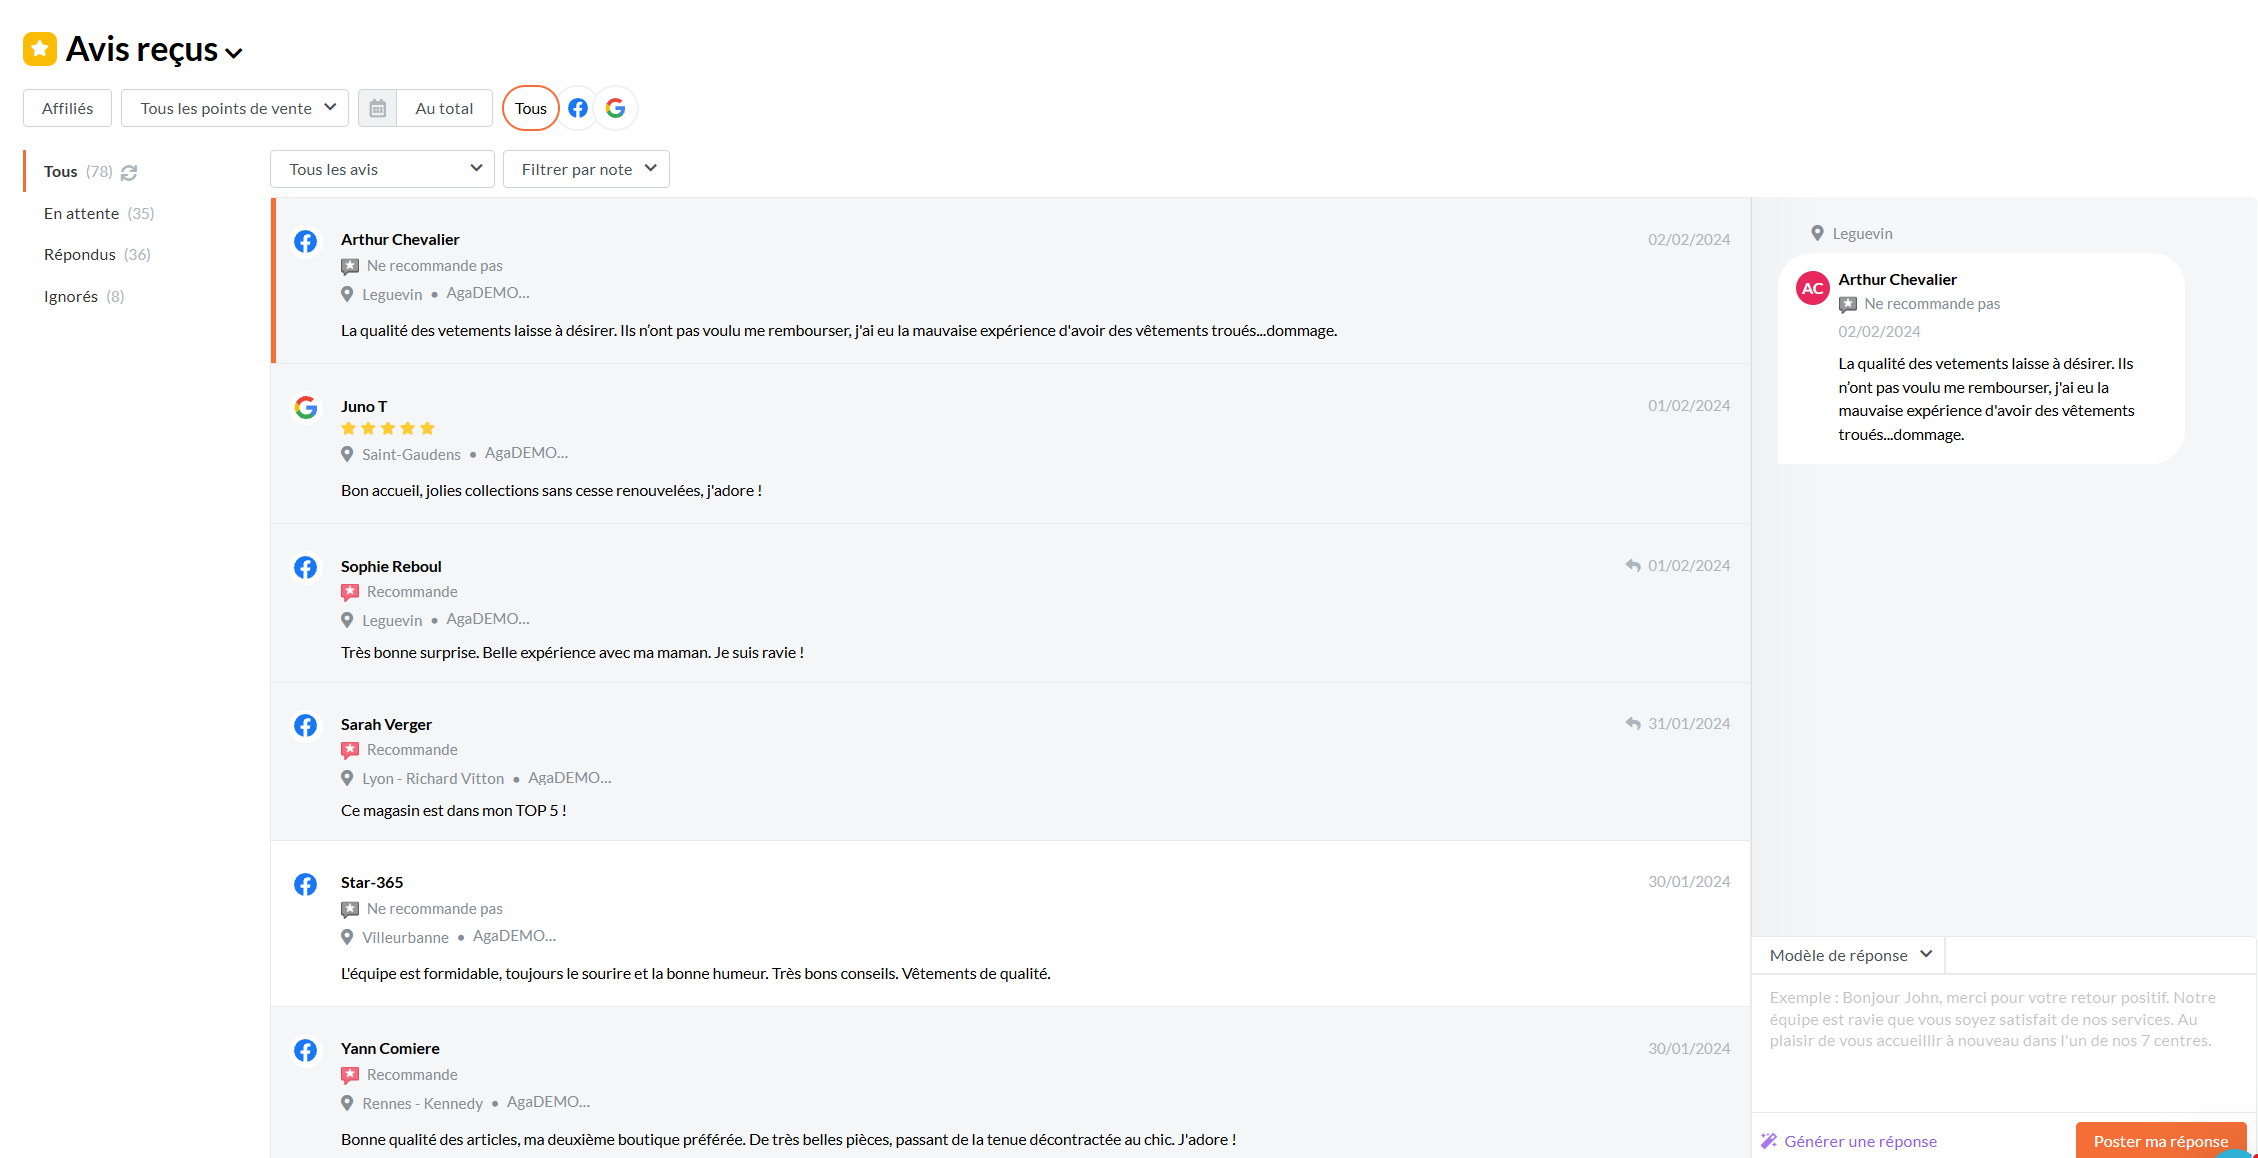
Task: Open Tous les points de vente dropdown
Action: pos(235,108)
